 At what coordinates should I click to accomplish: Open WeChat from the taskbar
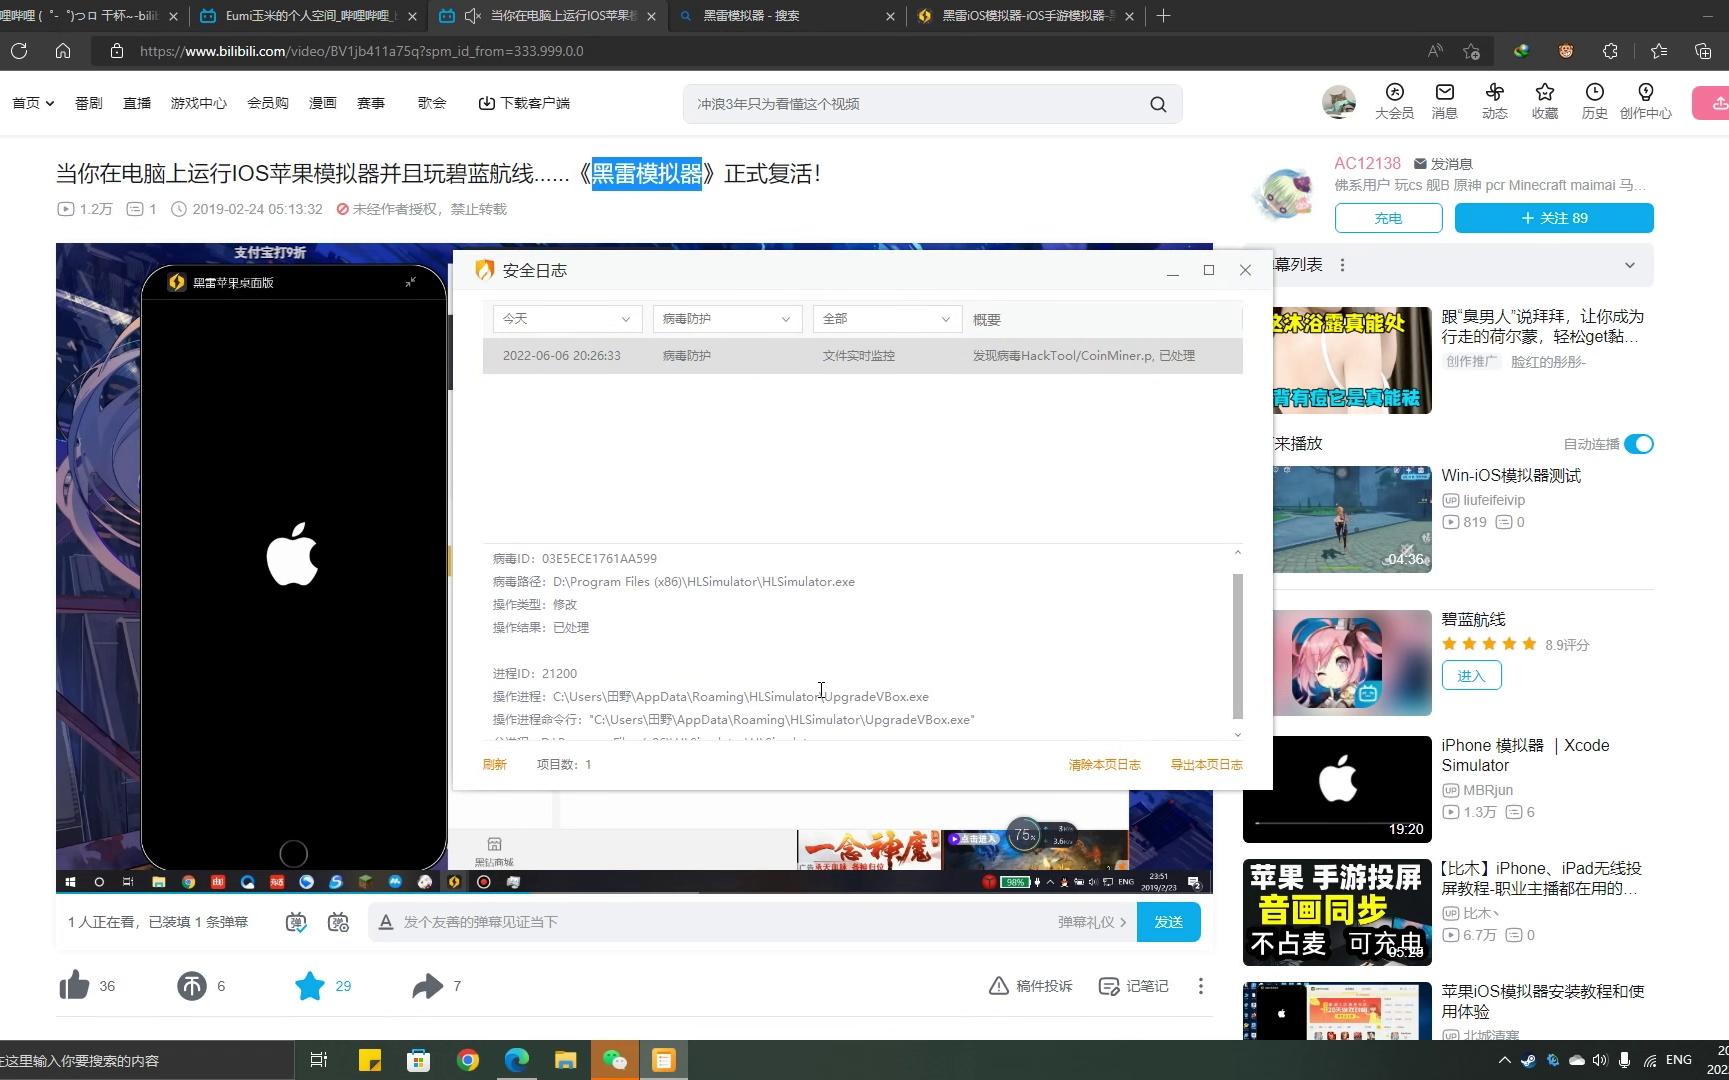click(x=614, y=1060)
